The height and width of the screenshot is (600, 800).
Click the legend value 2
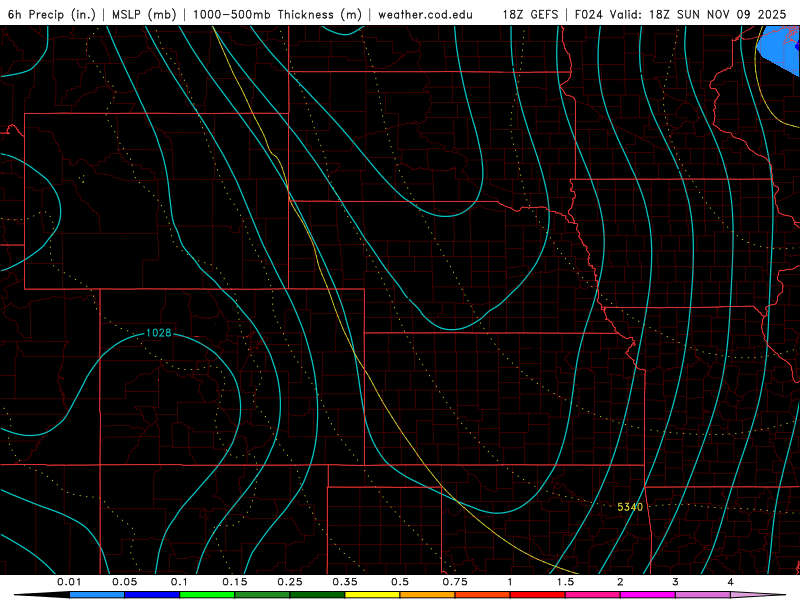[620, 582]
